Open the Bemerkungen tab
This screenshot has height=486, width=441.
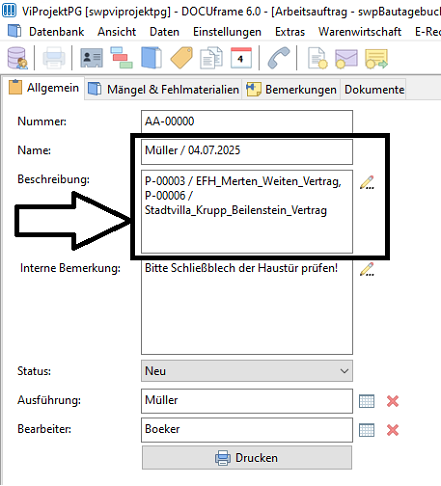click(x=291, y=89)
